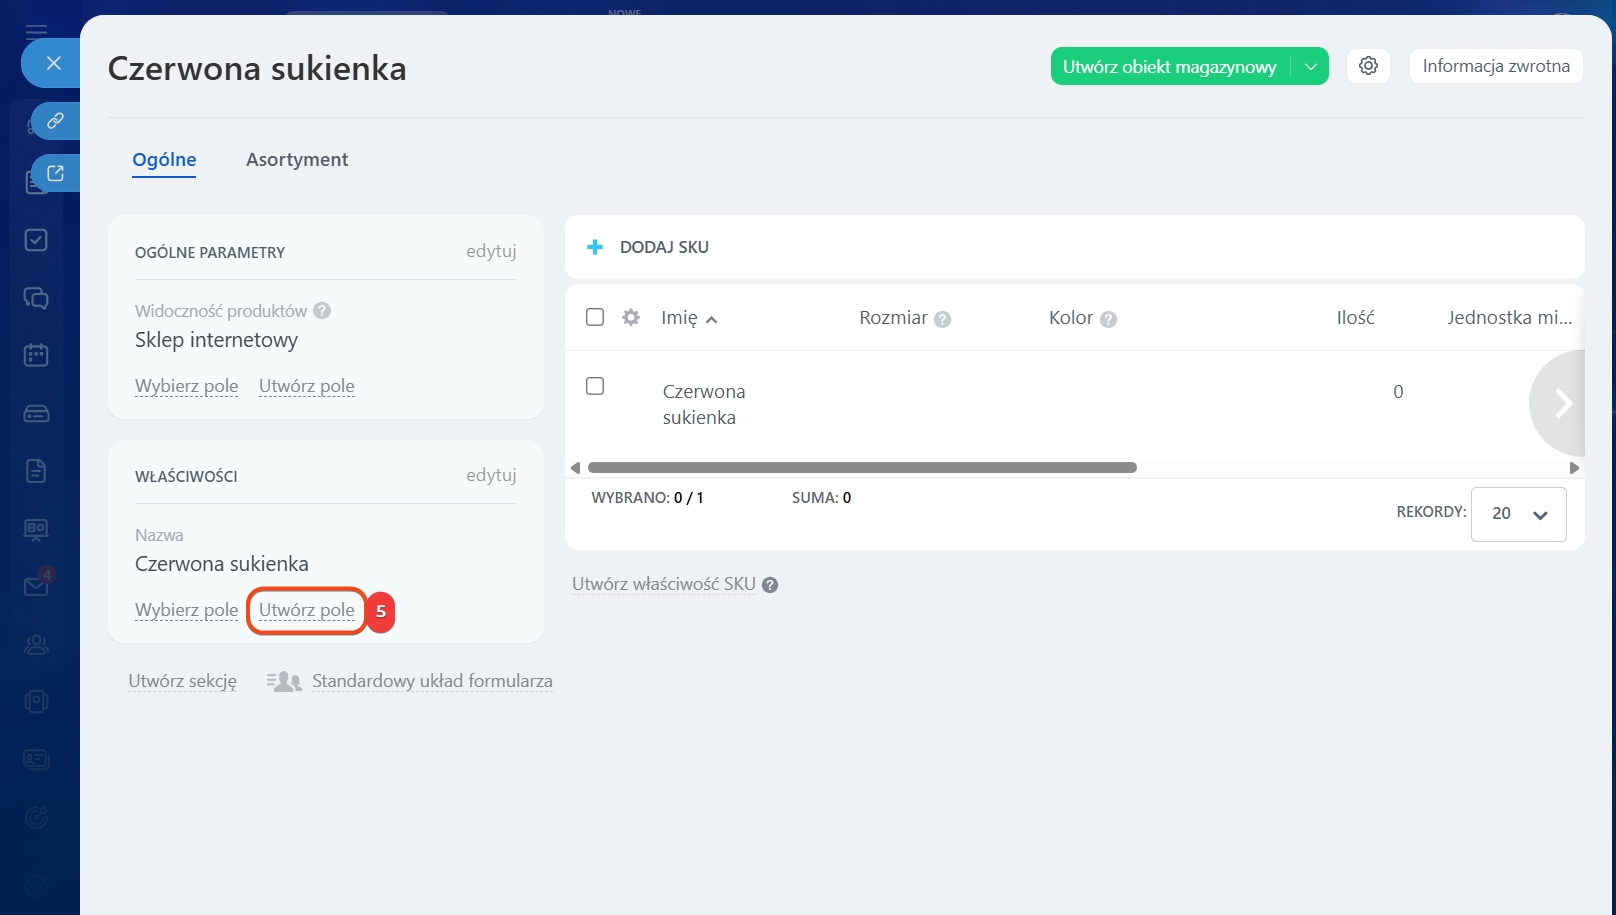Click the help icon beside Kolor column

point(1108,319)
